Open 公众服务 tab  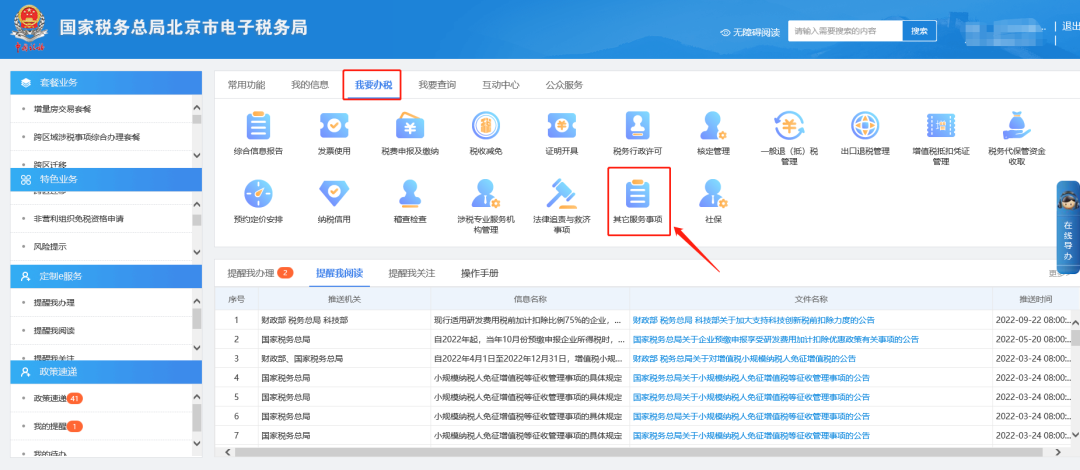pos(564,85)
